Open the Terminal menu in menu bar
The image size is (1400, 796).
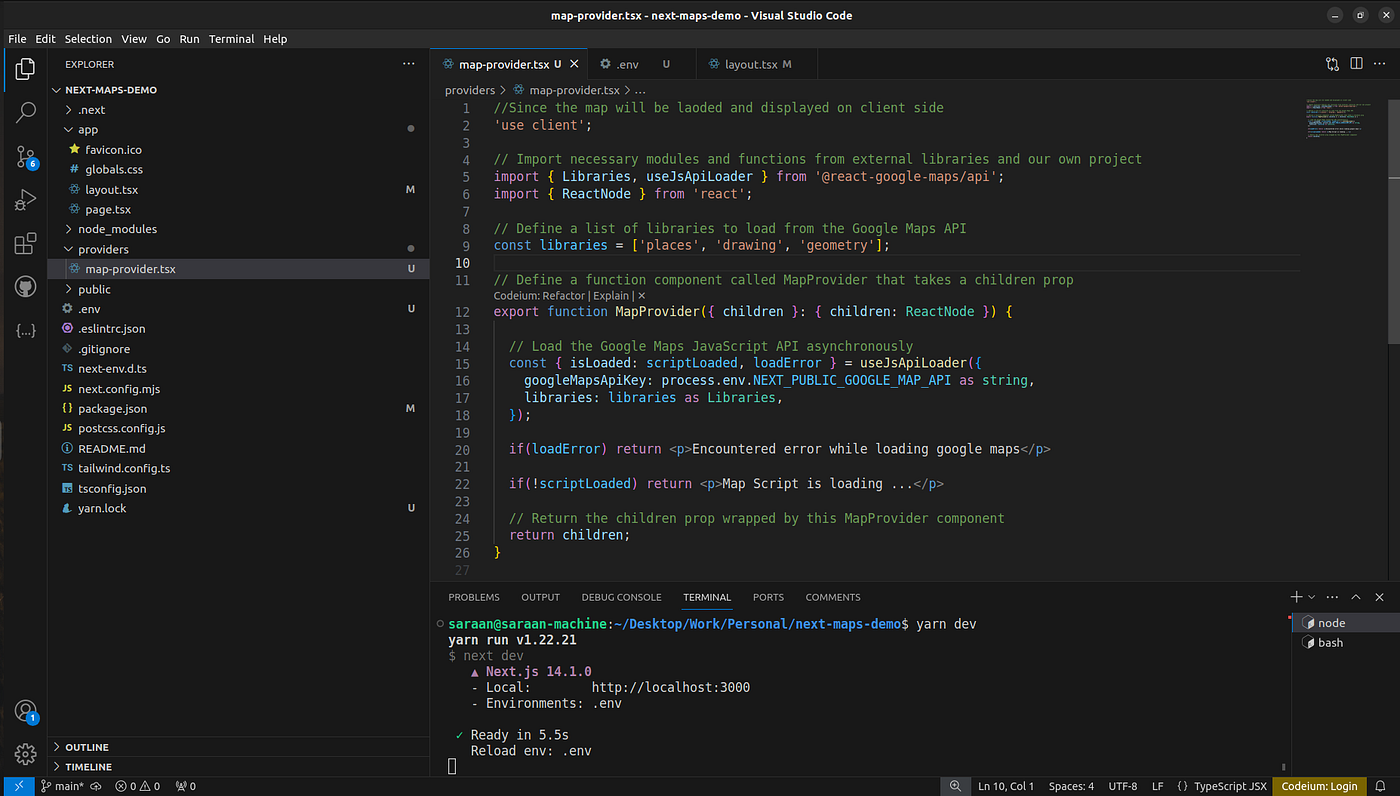point(231,39)
